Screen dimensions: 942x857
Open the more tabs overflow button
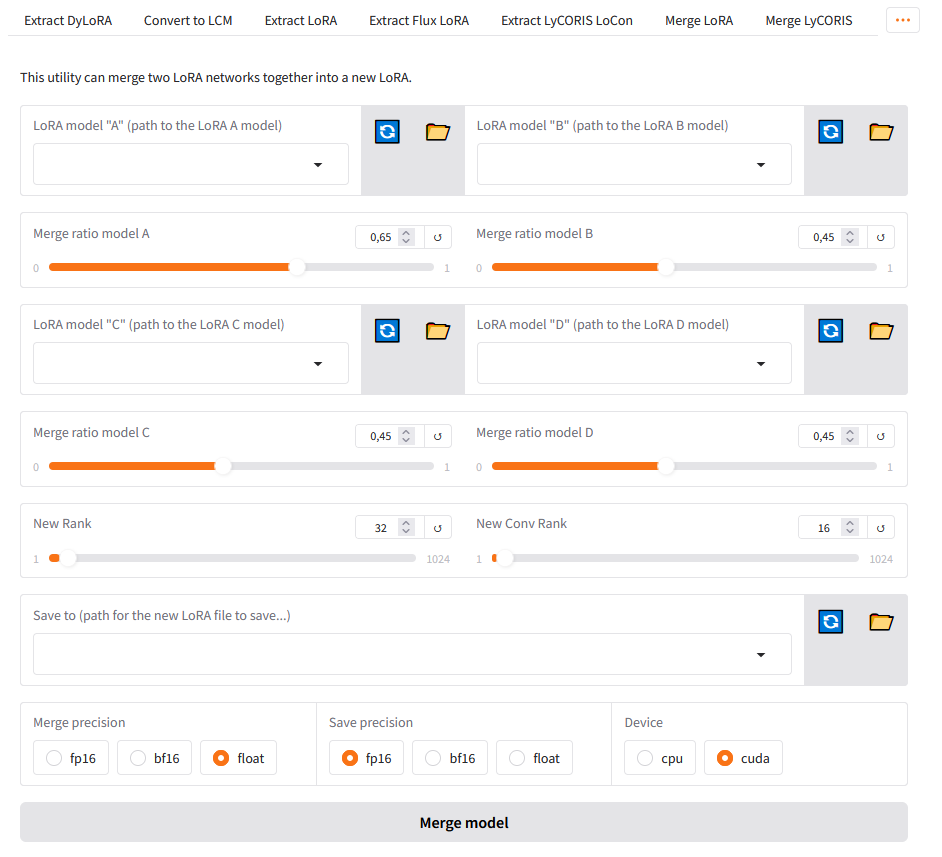click(x=903, y=20)
